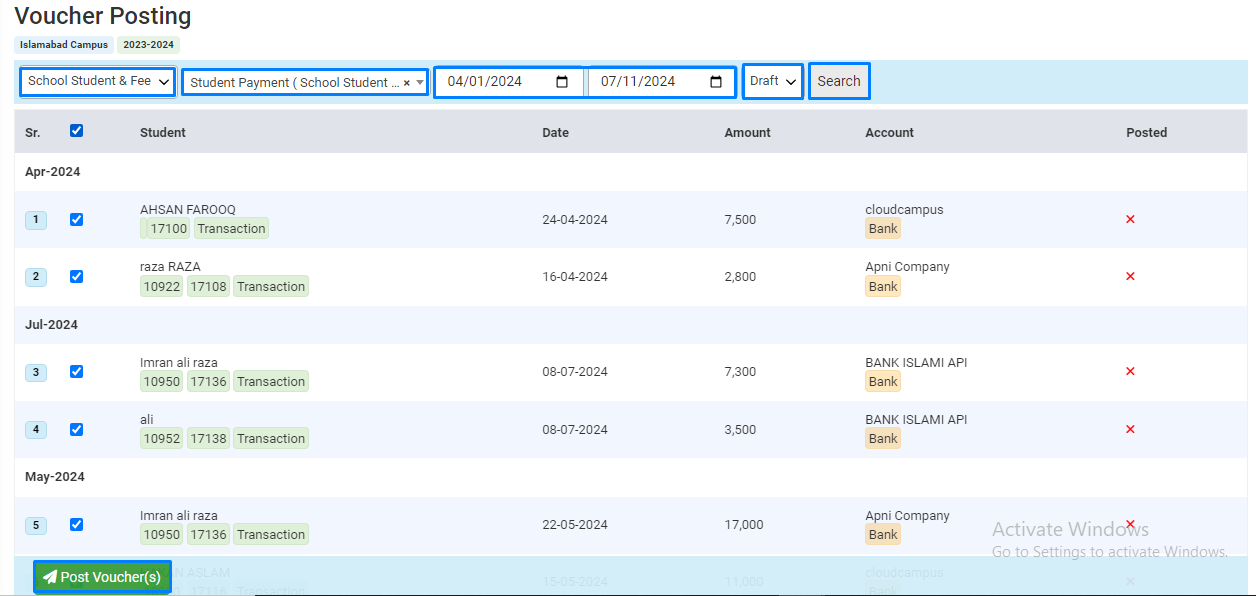Click the serial number 1 badge

[36, 220]
